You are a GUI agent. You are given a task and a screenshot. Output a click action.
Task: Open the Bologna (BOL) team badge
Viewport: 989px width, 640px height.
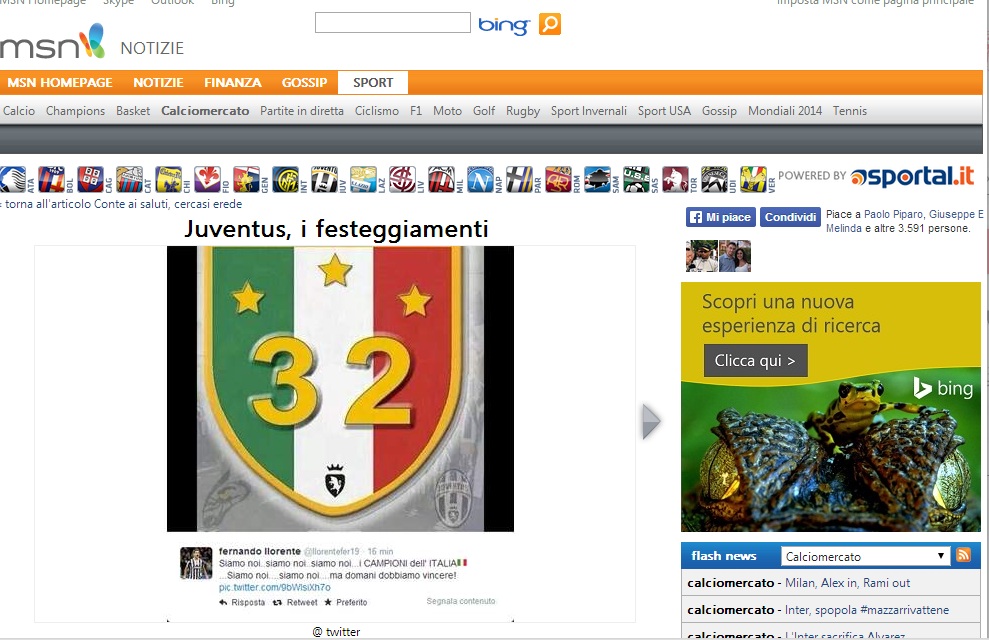coord(51,180)
